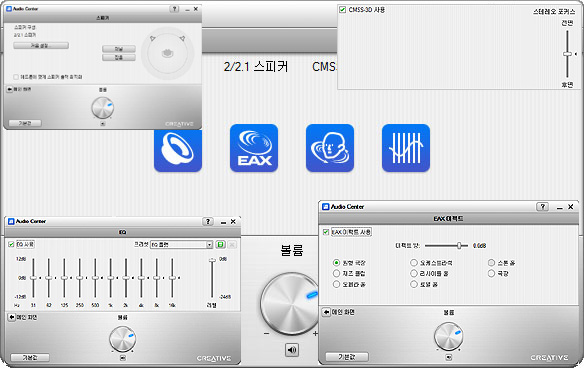Click the 16k EQ band slider

click(x=172, y=278)
